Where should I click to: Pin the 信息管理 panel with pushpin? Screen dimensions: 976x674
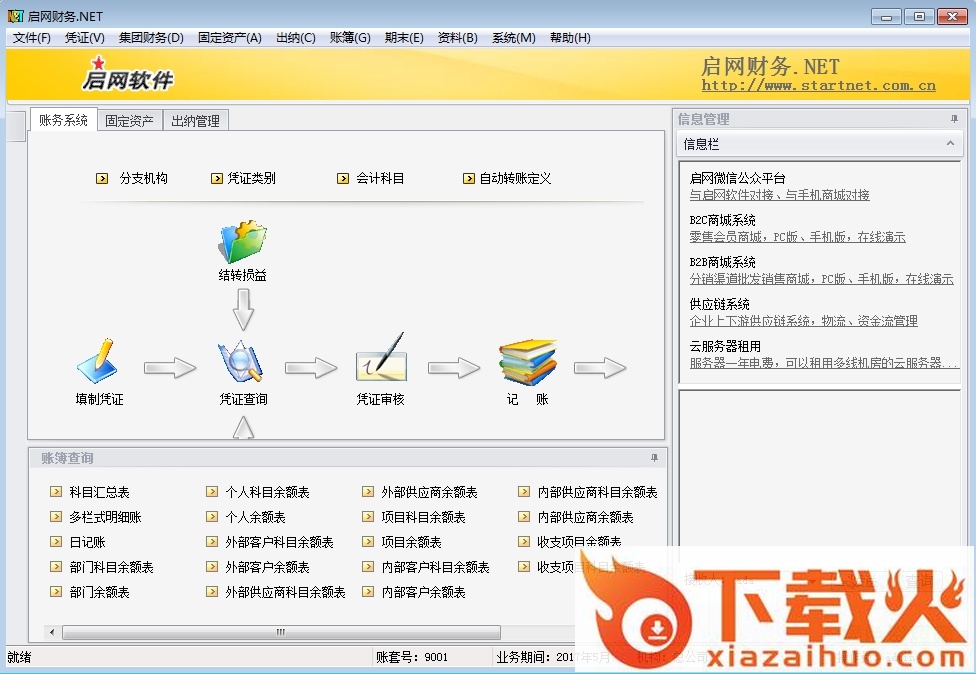pos(954,119)
